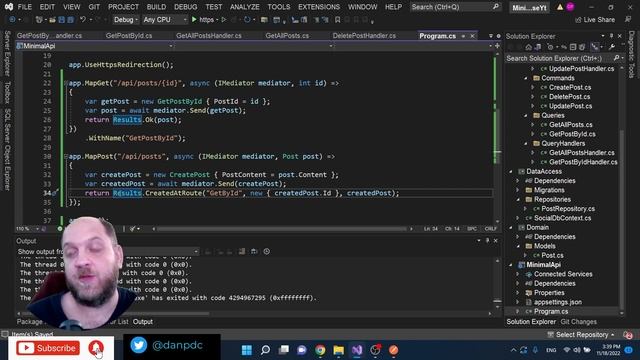Select PostRepository.cs in Solution Explorer
This screenshot has width=640, height=360.
[x=568, y=209]
